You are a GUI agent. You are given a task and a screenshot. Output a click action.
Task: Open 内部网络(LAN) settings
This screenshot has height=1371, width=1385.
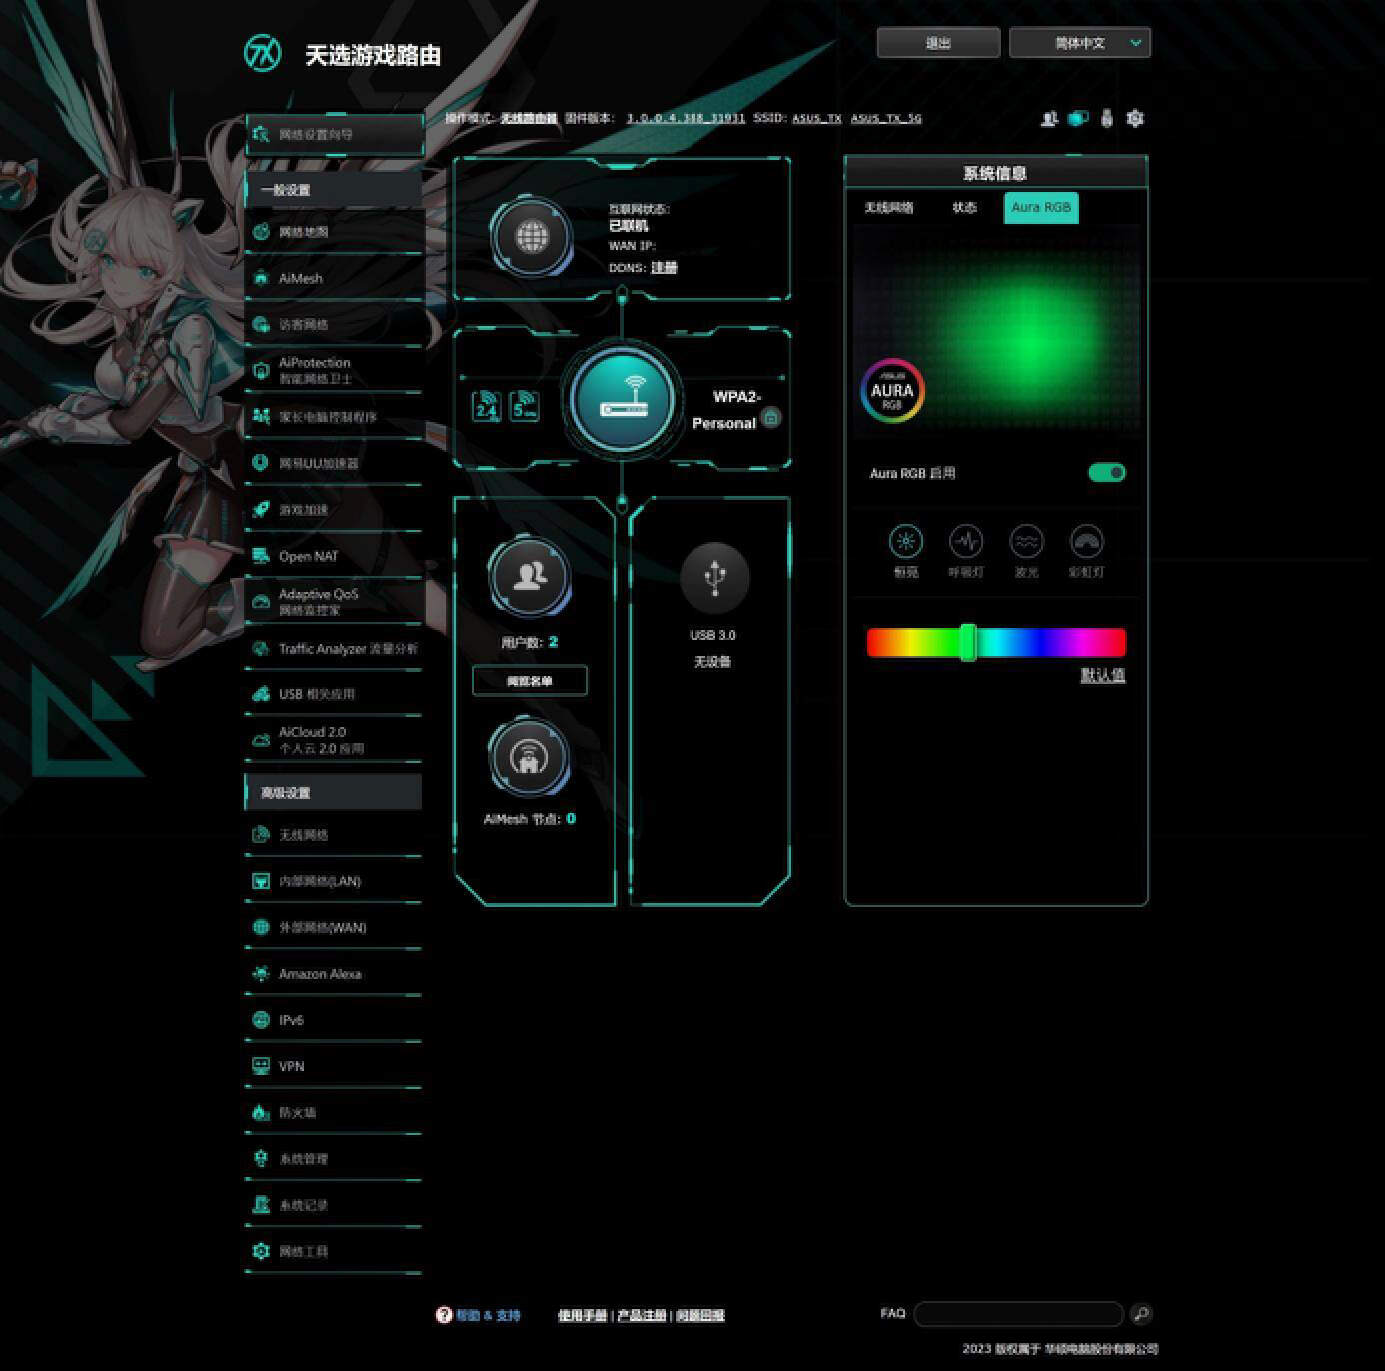(x=334, y=881)
